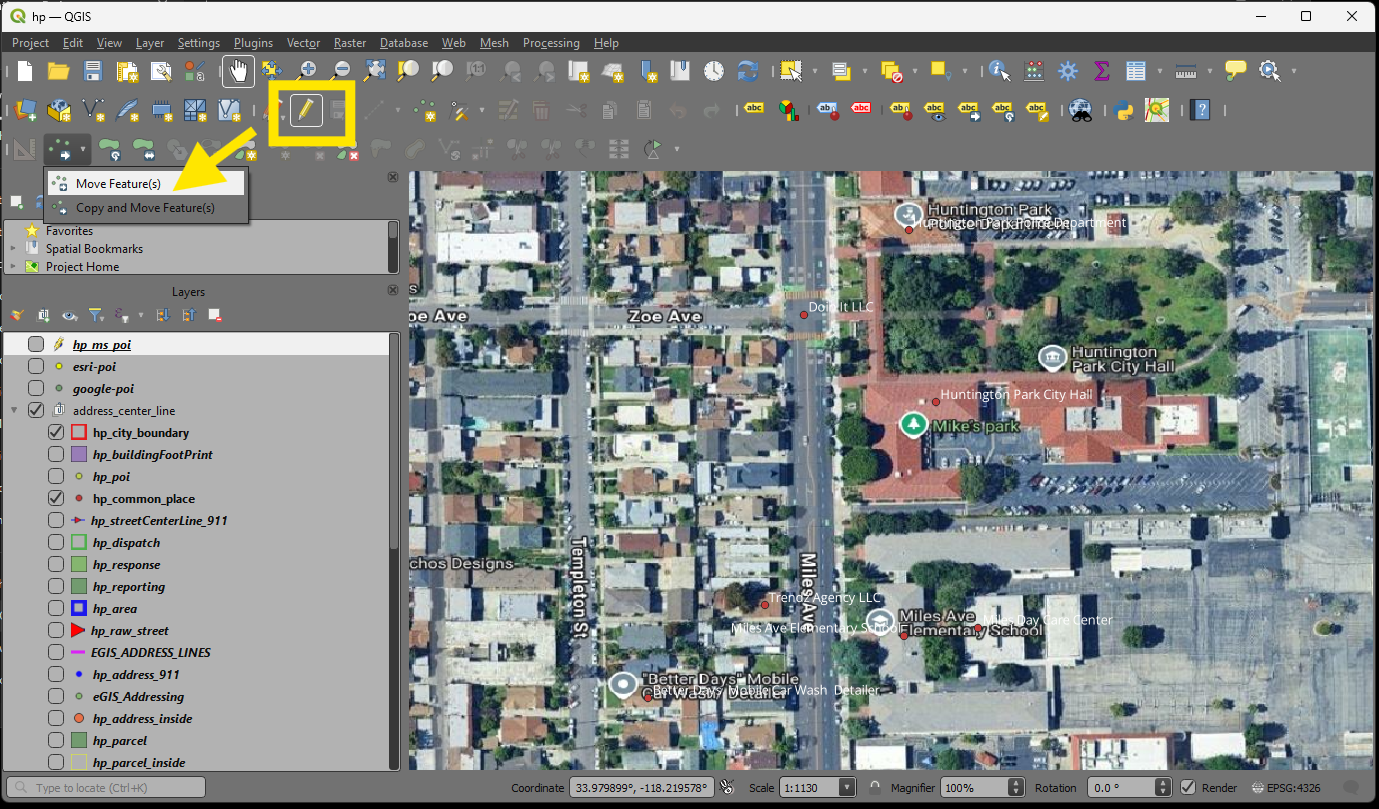Open a project with the folder icon

59,71
